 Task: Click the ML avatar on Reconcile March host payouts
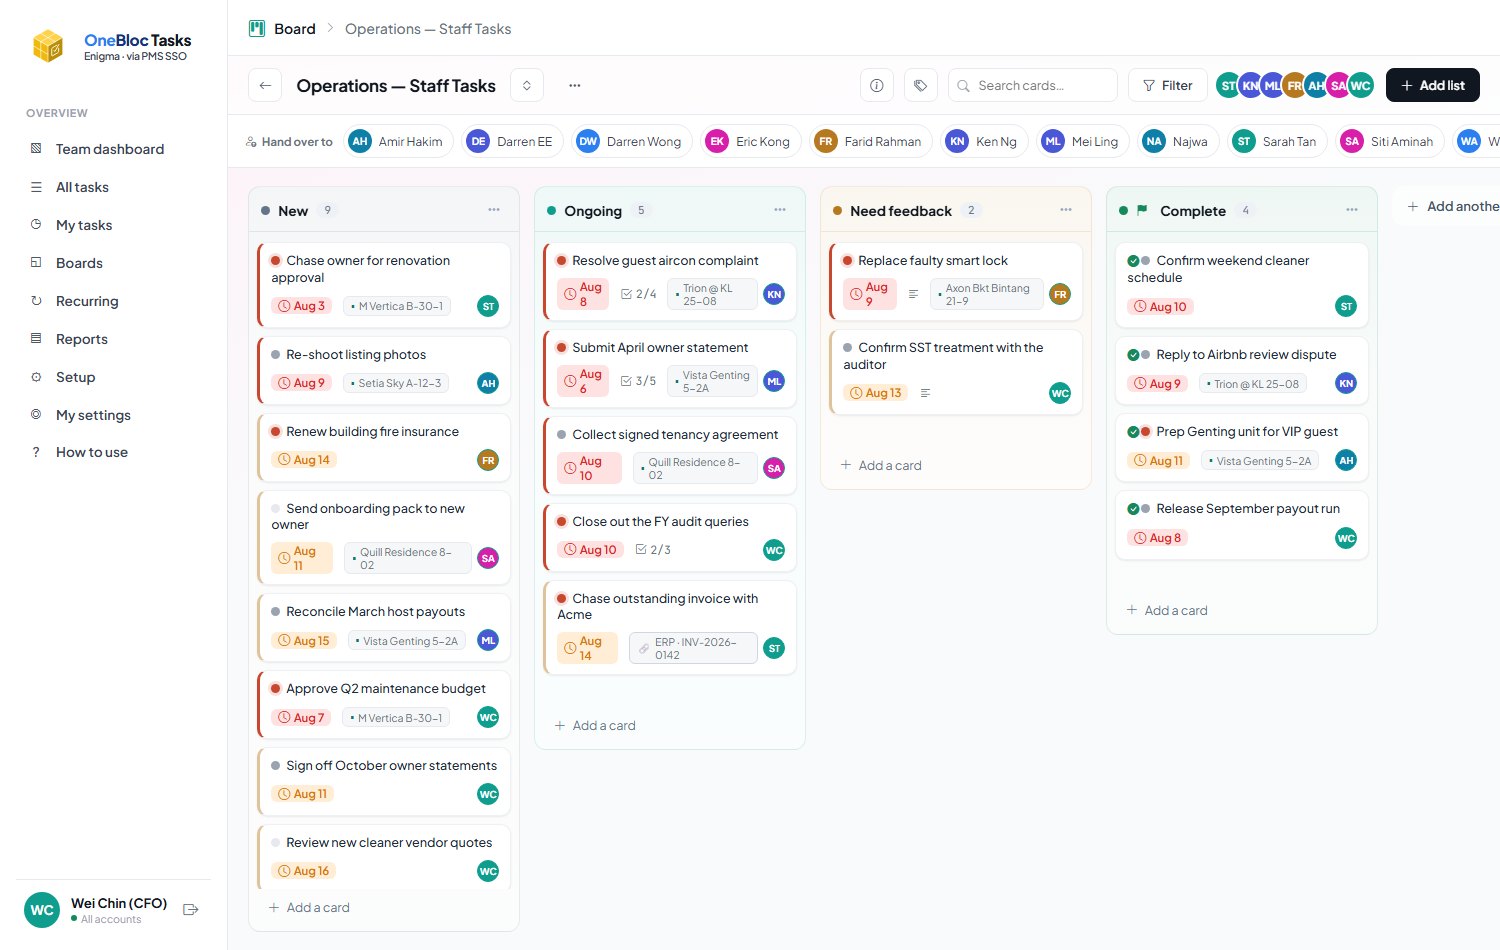click(x=488, y=640)
